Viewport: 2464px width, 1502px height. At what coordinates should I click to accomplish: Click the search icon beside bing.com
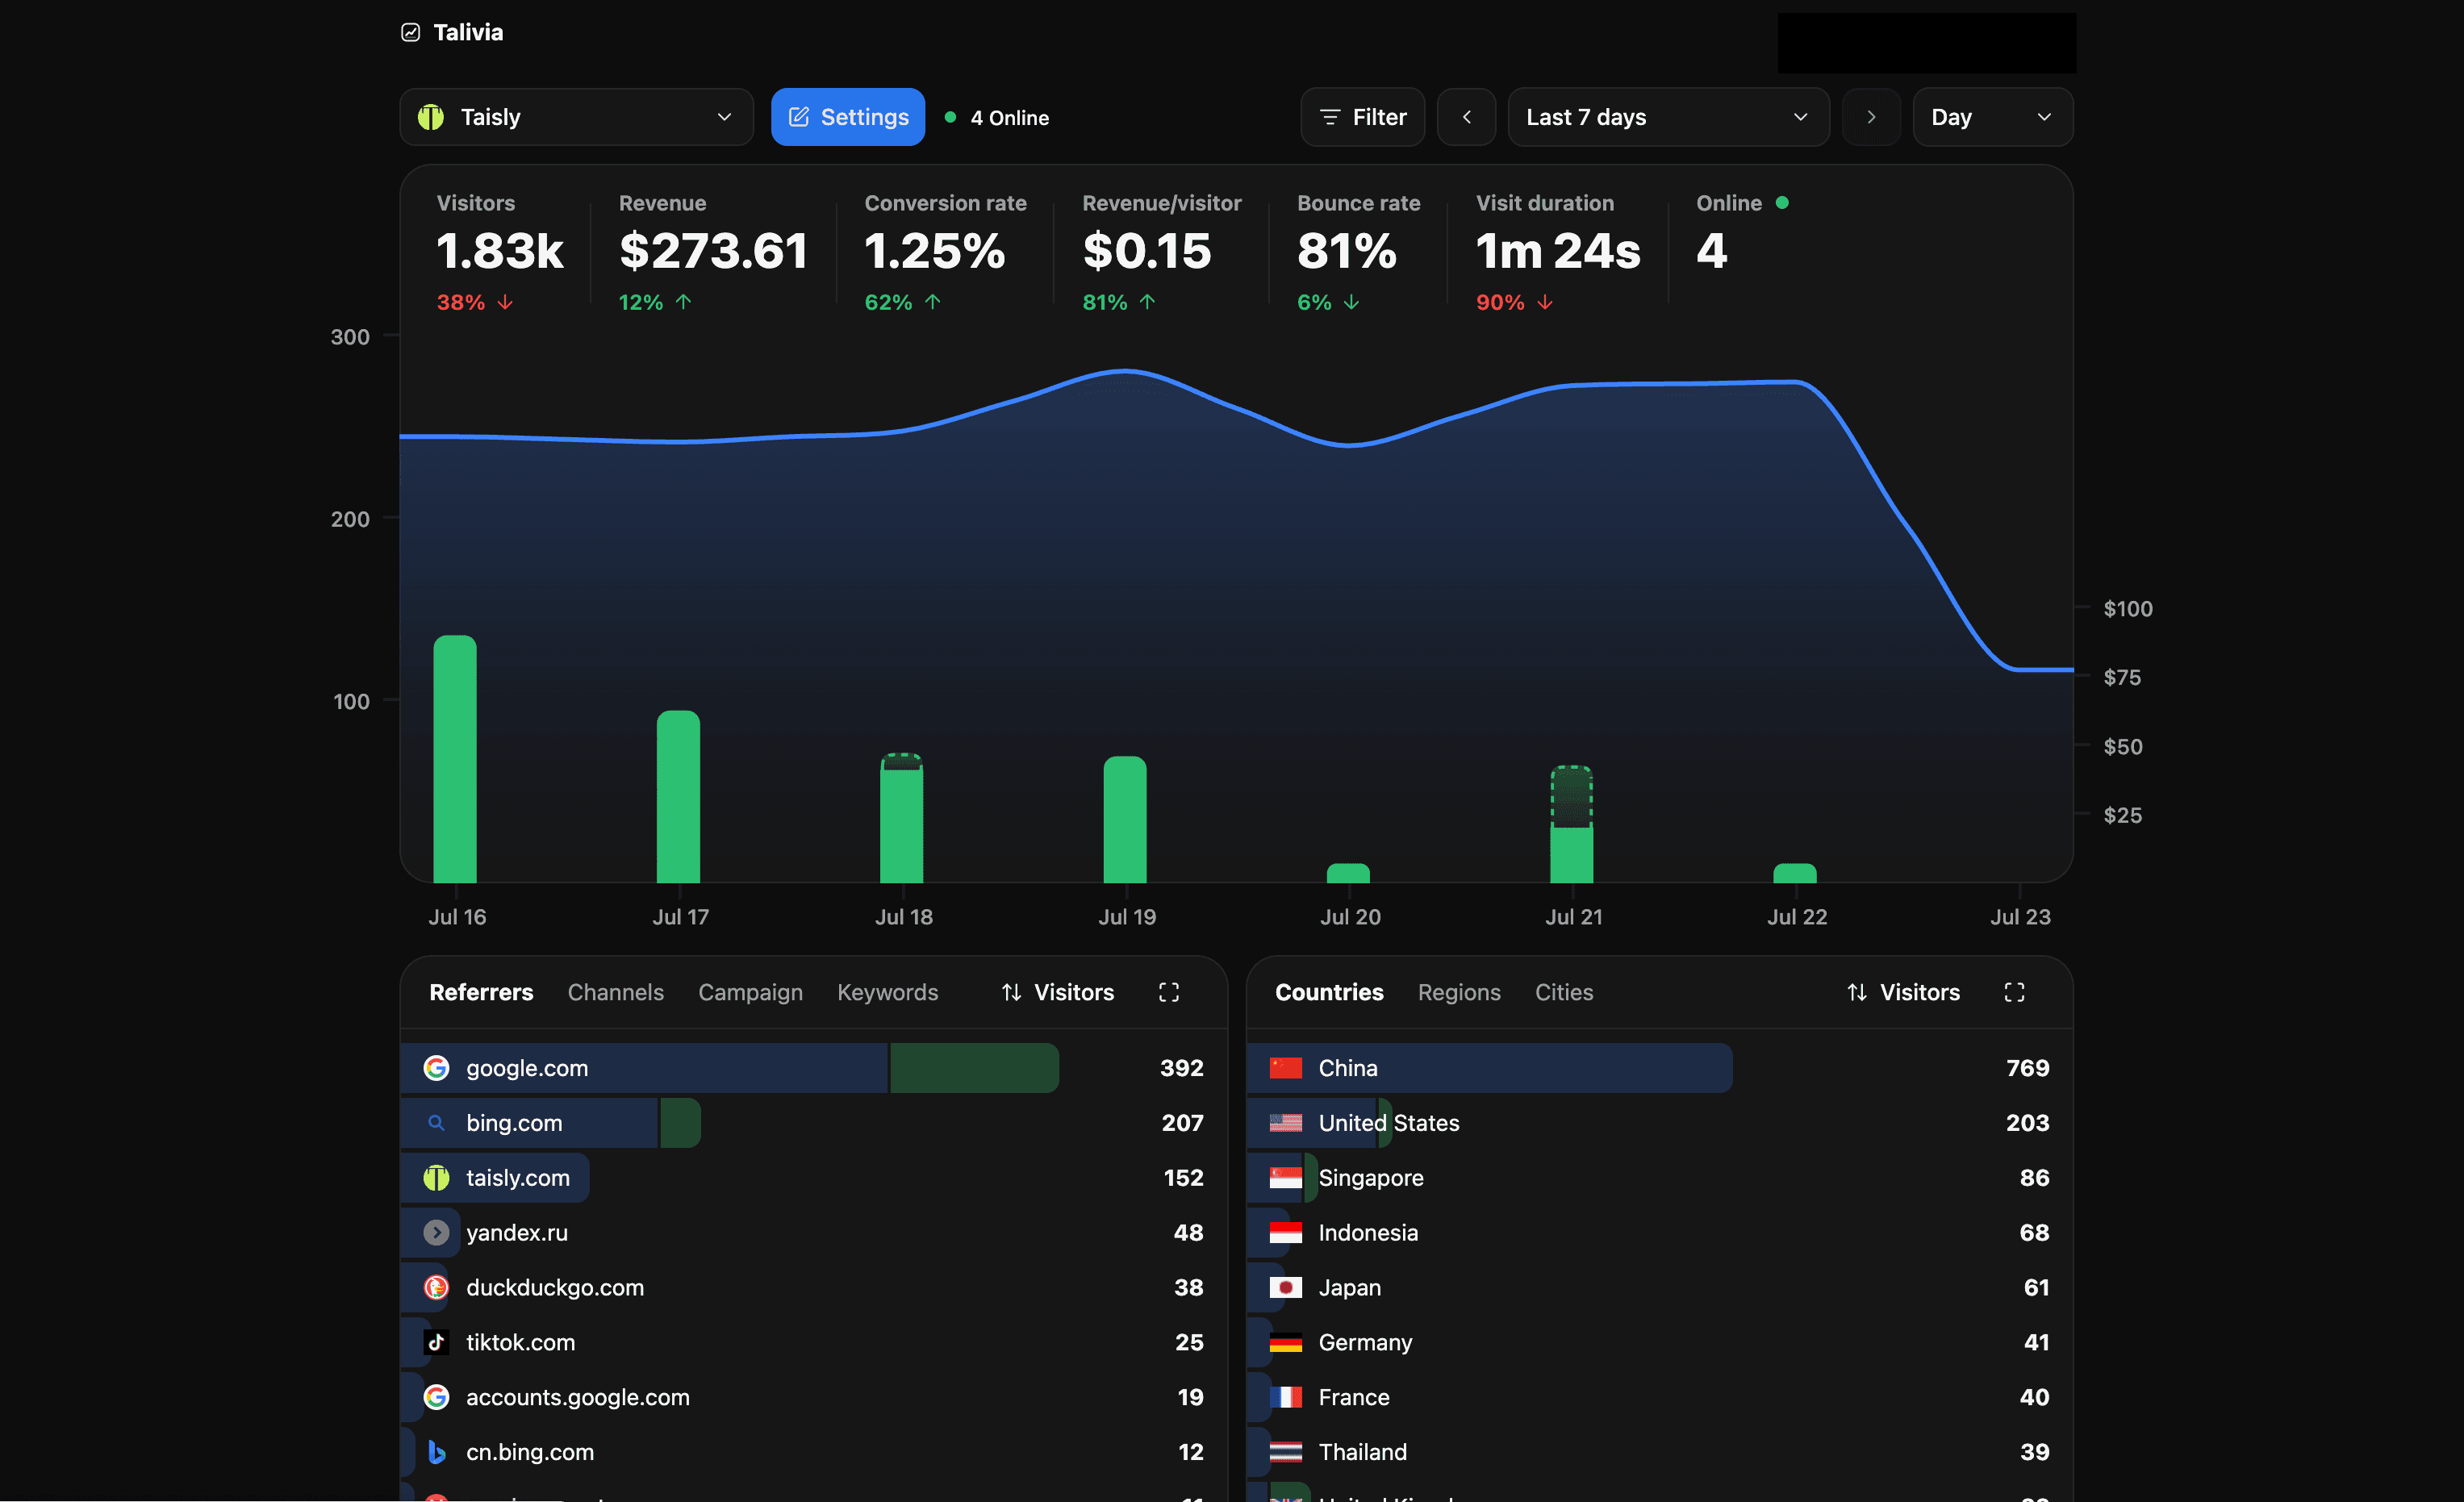(x=436, y=1123)
